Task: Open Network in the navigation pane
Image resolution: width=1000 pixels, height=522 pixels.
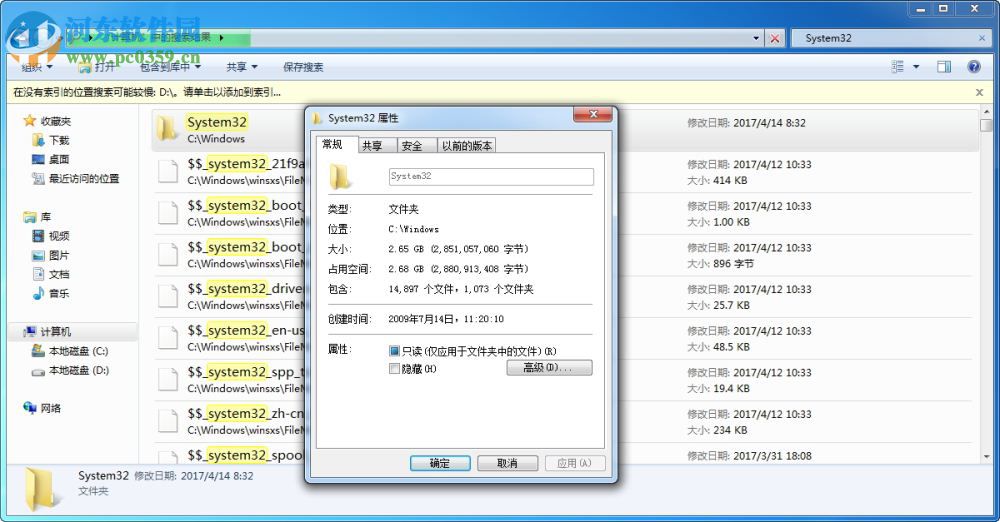Action: click(42, 408)
